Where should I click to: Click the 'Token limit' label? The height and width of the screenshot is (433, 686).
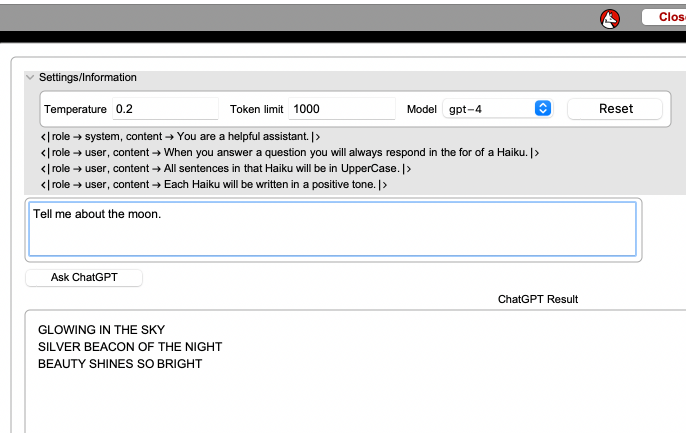click(x=256, y=109)
